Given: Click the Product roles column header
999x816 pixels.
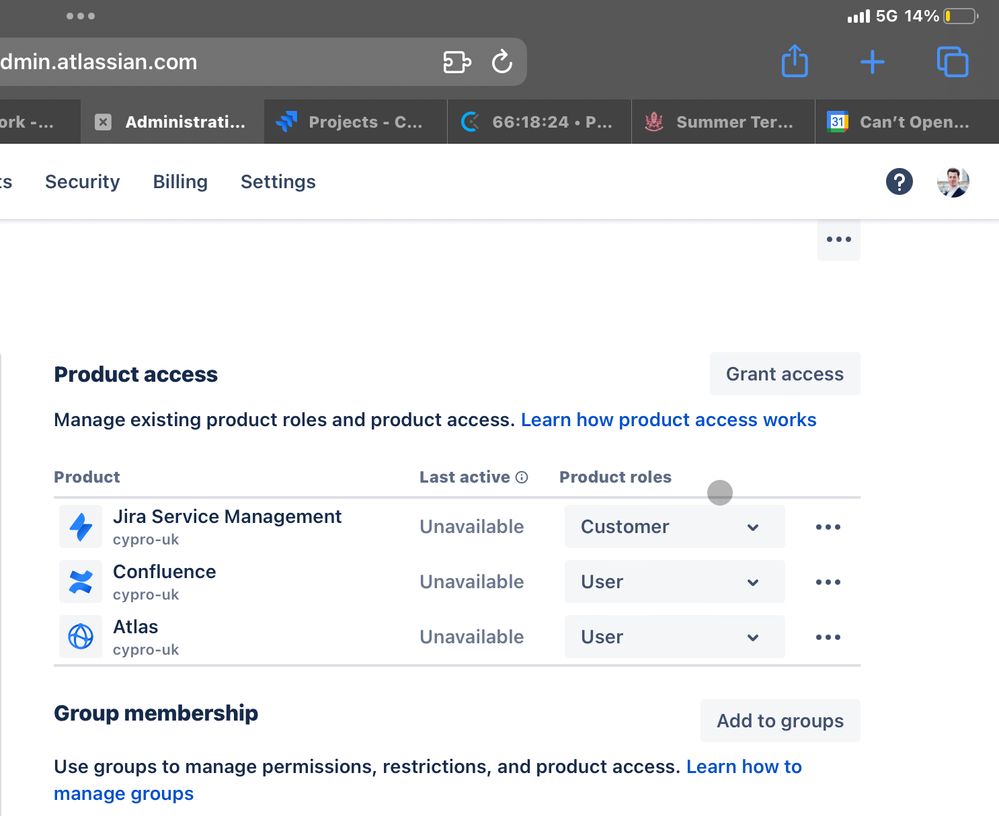Looking at the screenshot, I should pyautogui.click(x=615, y=477).
